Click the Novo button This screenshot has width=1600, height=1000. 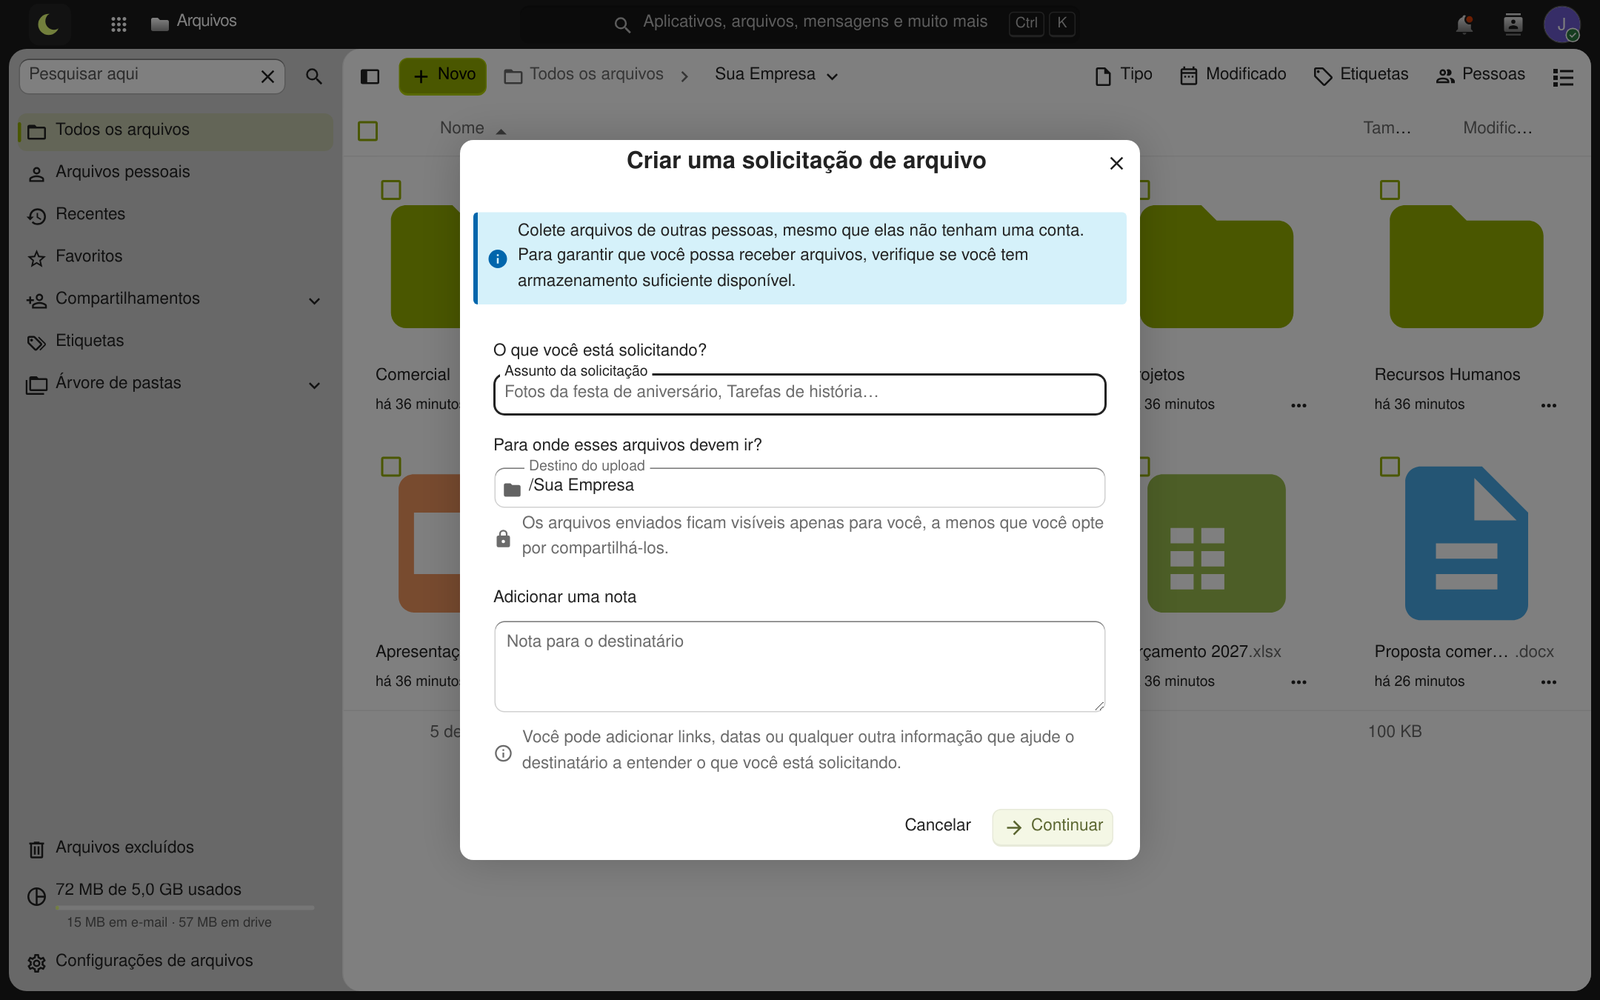pos(443,76)
